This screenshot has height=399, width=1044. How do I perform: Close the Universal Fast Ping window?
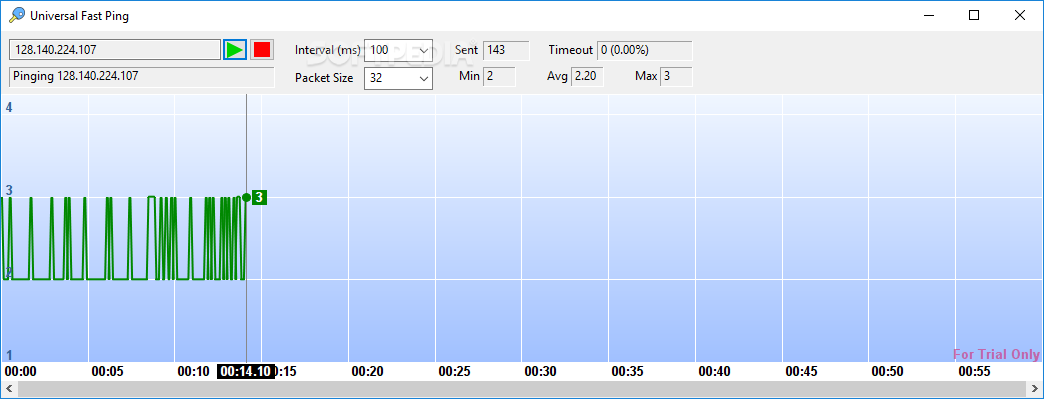coord(1020,15)
